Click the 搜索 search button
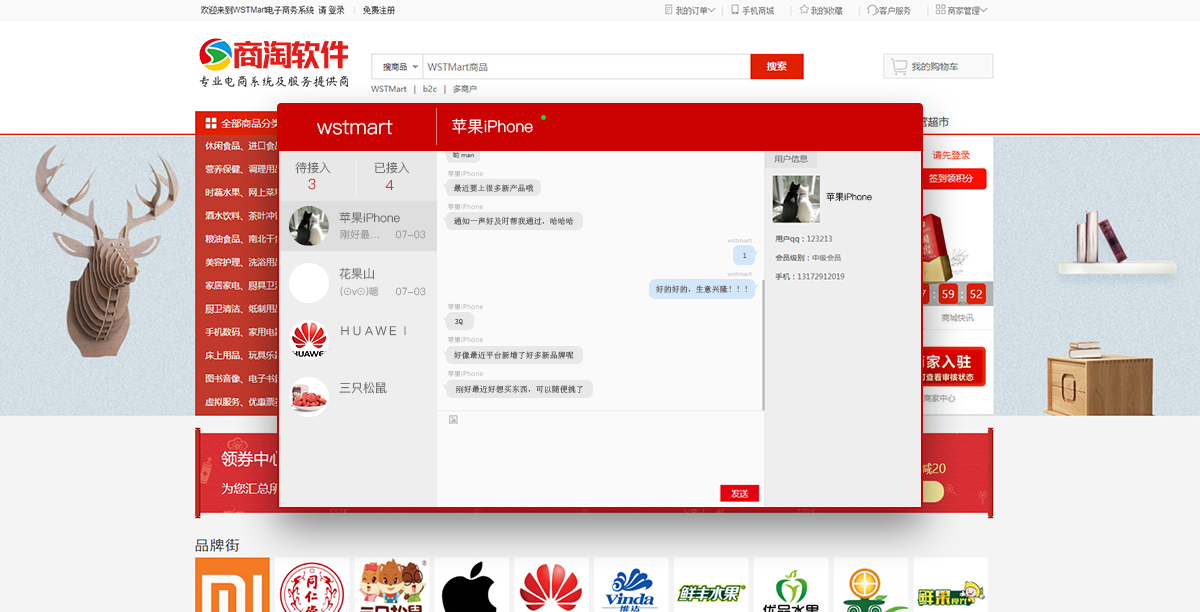Image resolution: width=1200 pixels, height=612 pixels. 777,67
